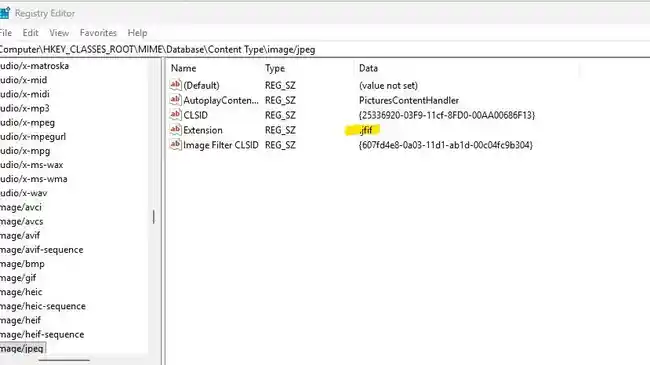Click the tree pane vertical scrollbar thumb
Screen dimensions: 650x365
(154, 217)
